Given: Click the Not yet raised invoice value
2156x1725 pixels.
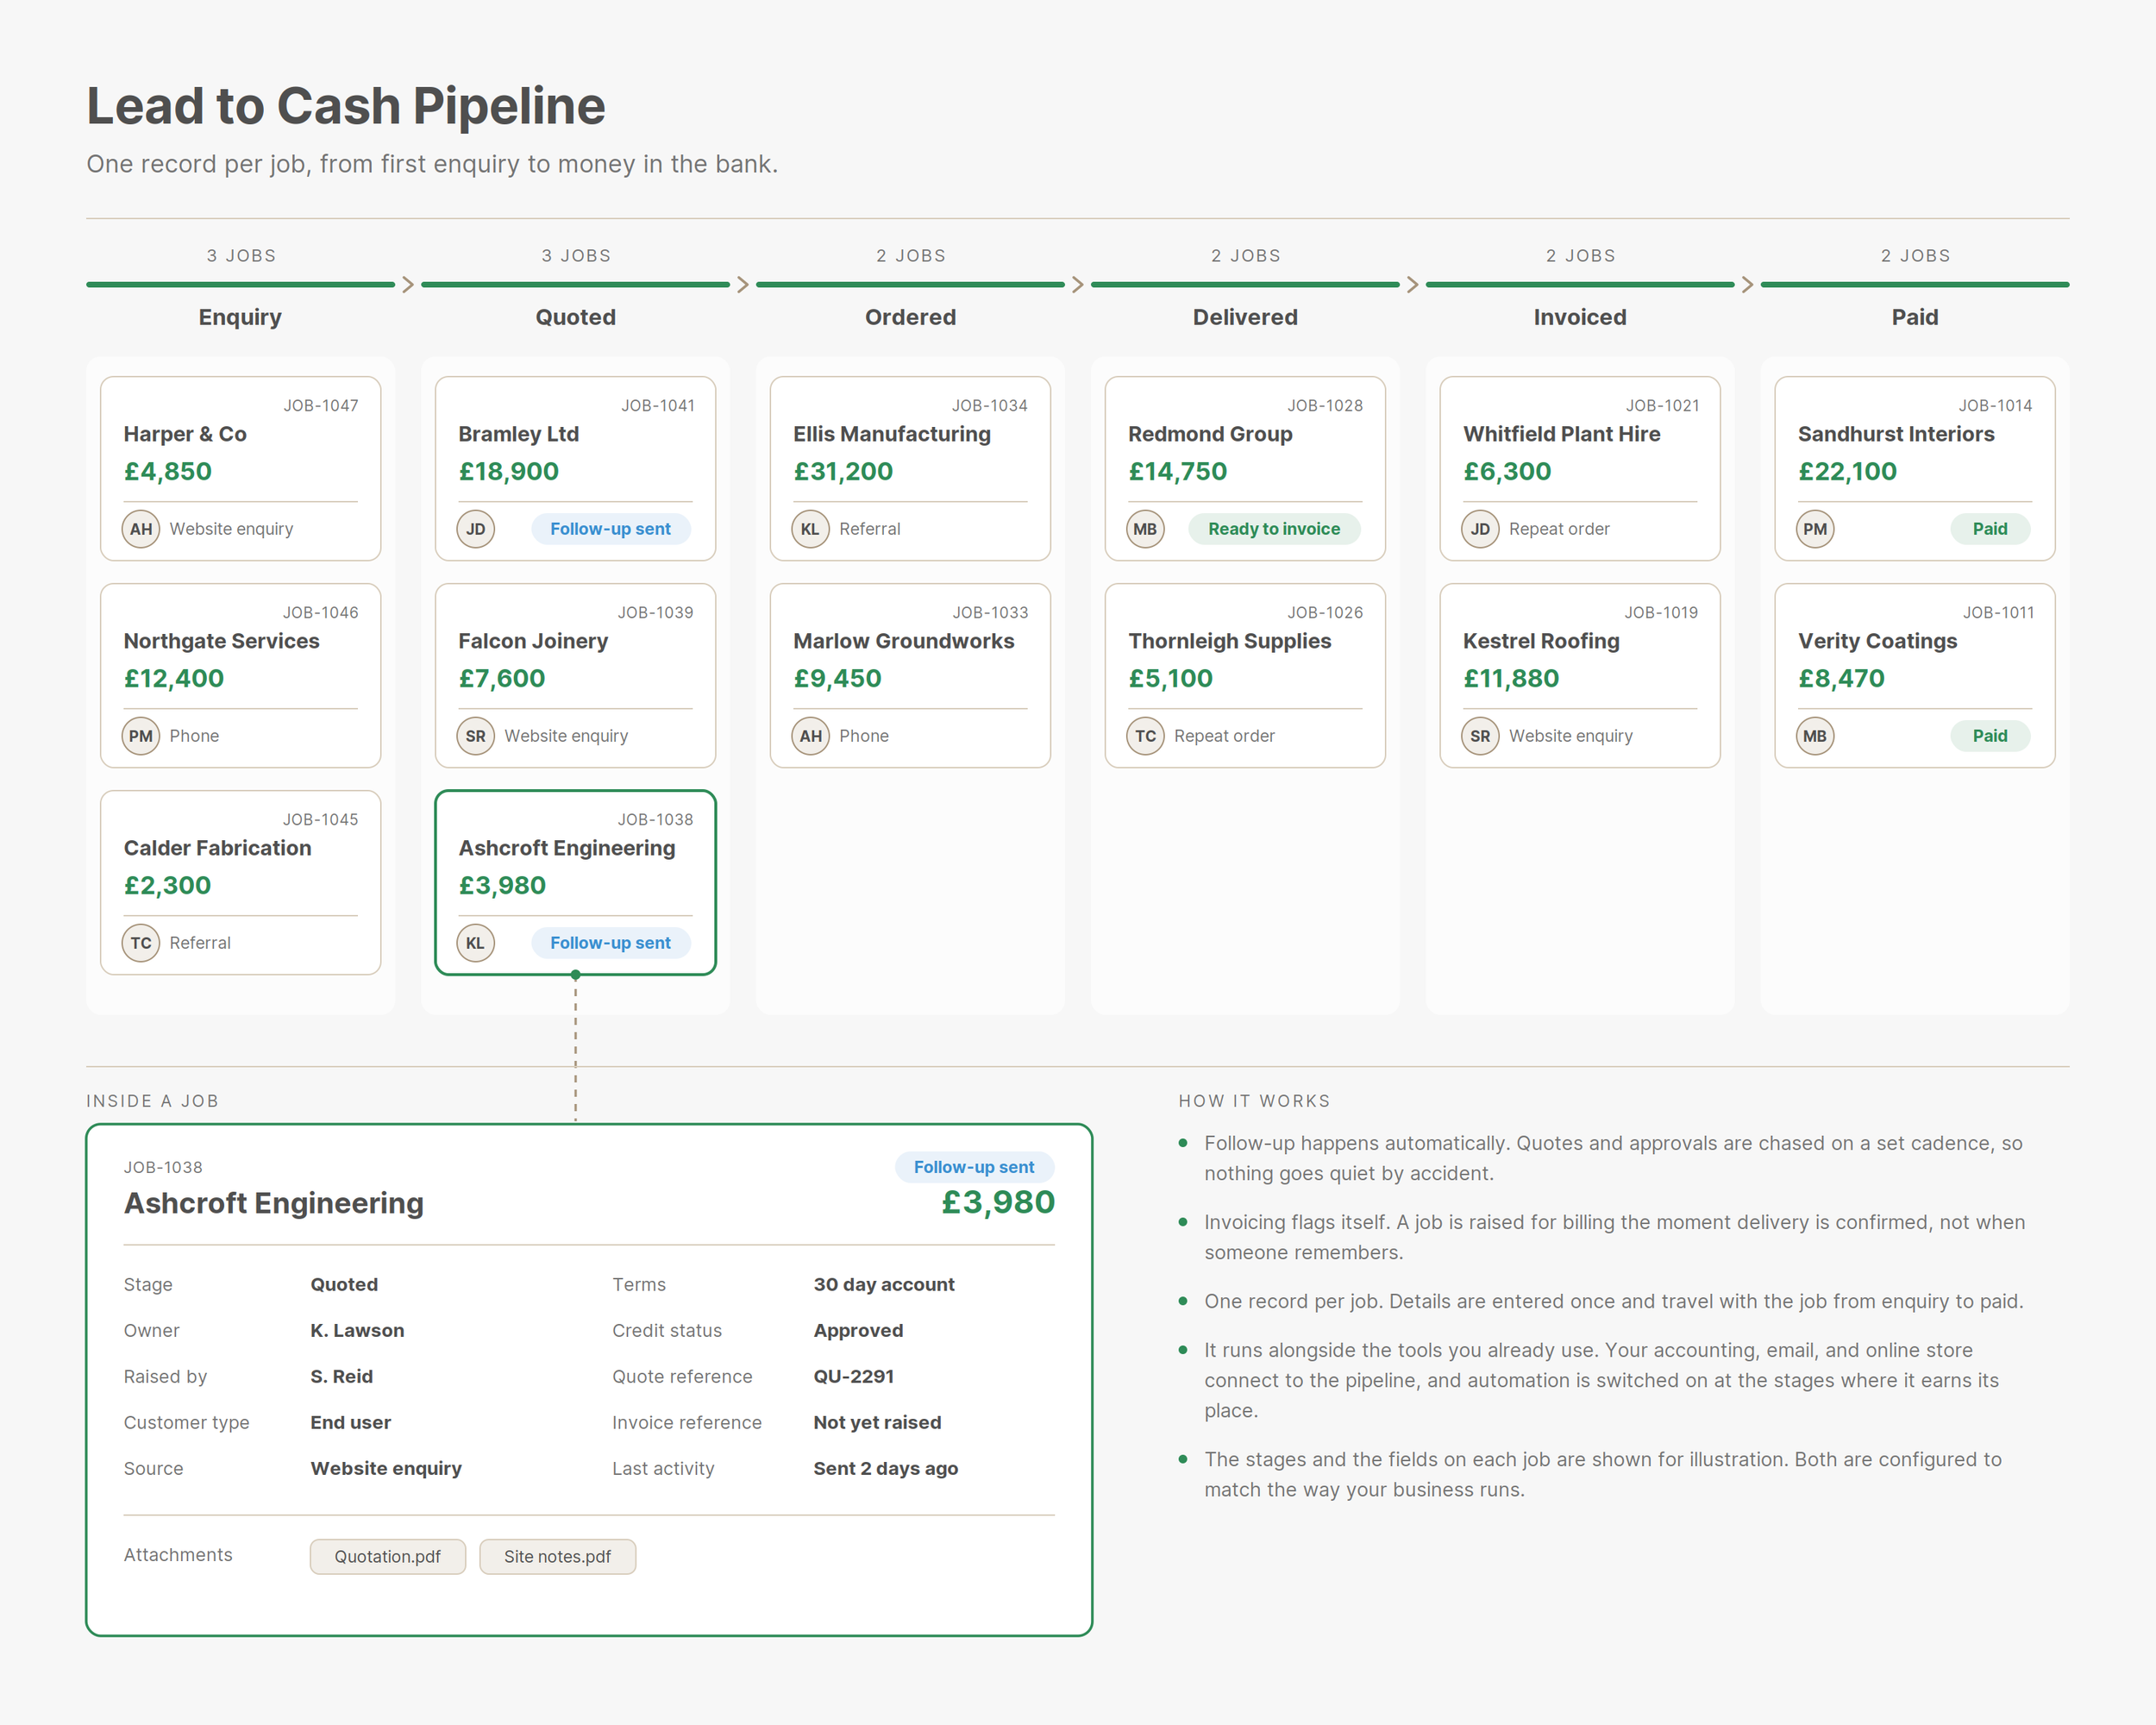Looking at the screenshot, I should click(x=877, y=1423).
